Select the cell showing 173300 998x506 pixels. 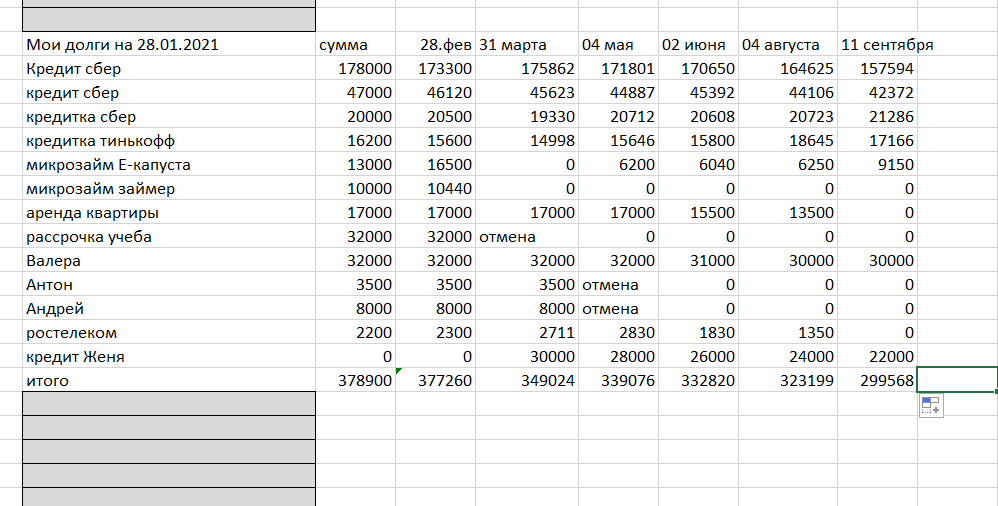click(x=435, y=68)
